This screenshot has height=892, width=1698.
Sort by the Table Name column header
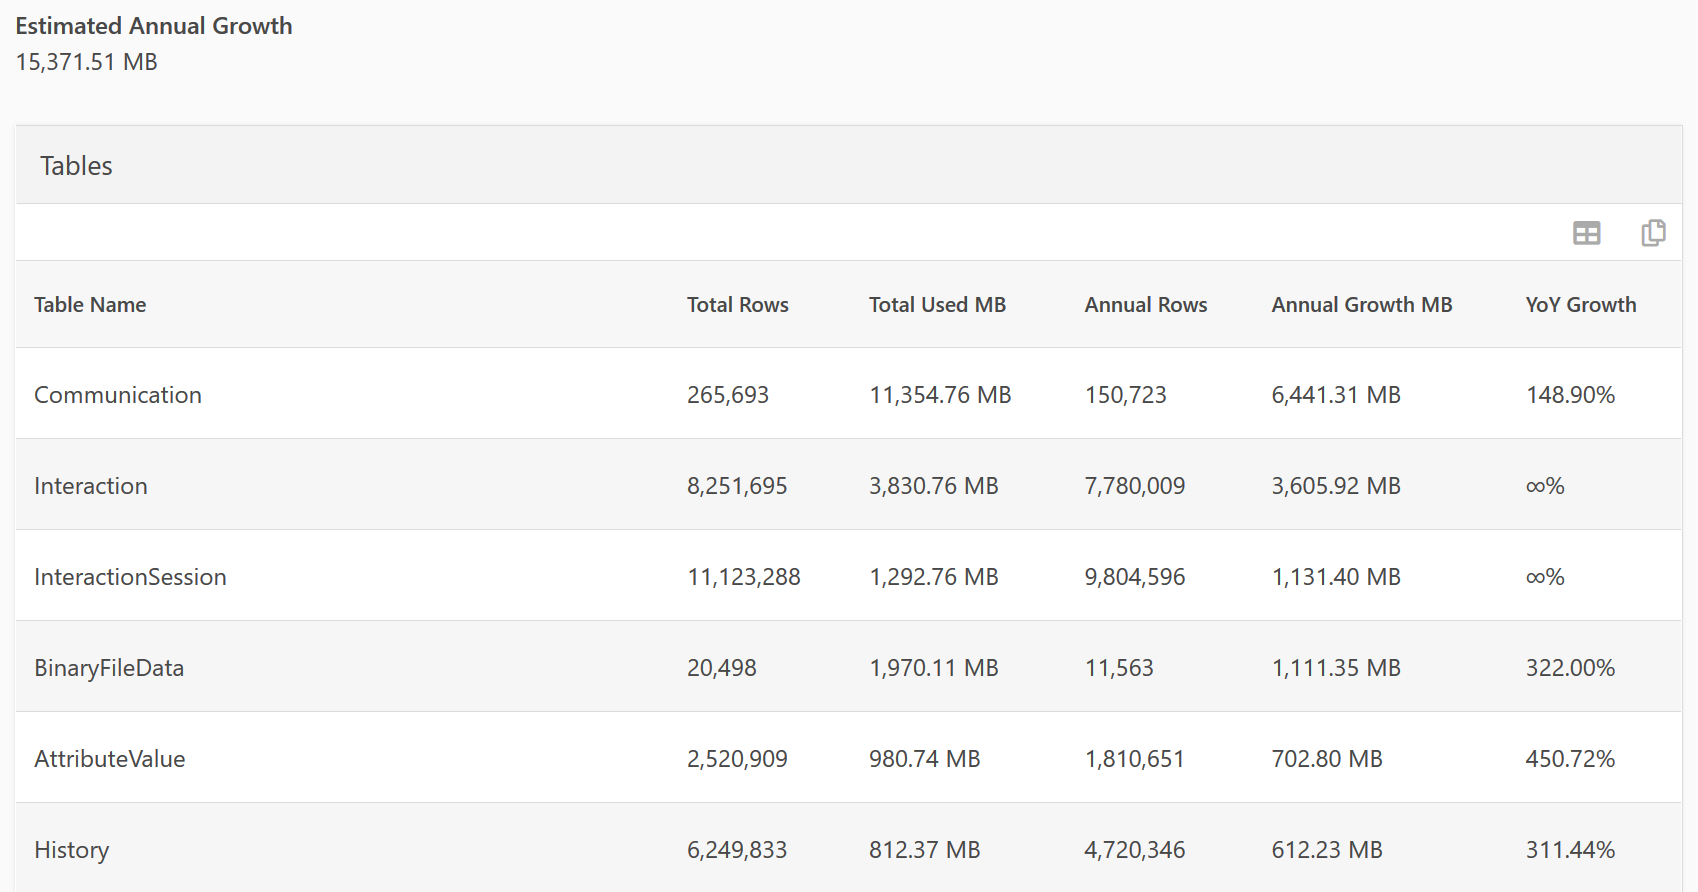coord(90,305)
